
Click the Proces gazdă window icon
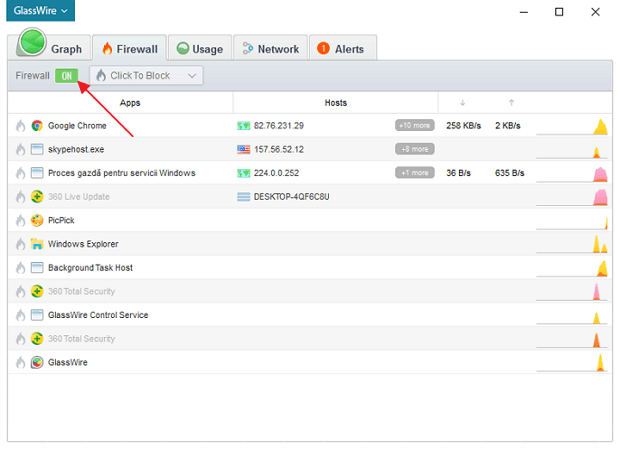coord(37,173)
